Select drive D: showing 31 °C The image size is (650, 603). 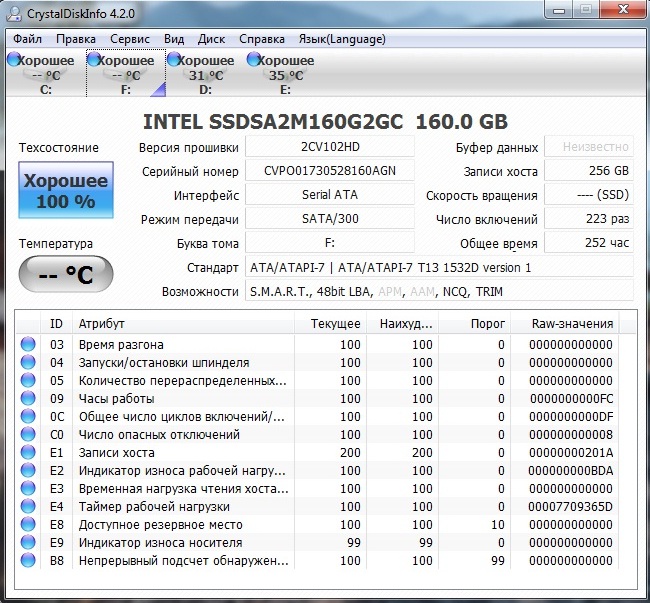pyautogui.click(x=206, y=73)
